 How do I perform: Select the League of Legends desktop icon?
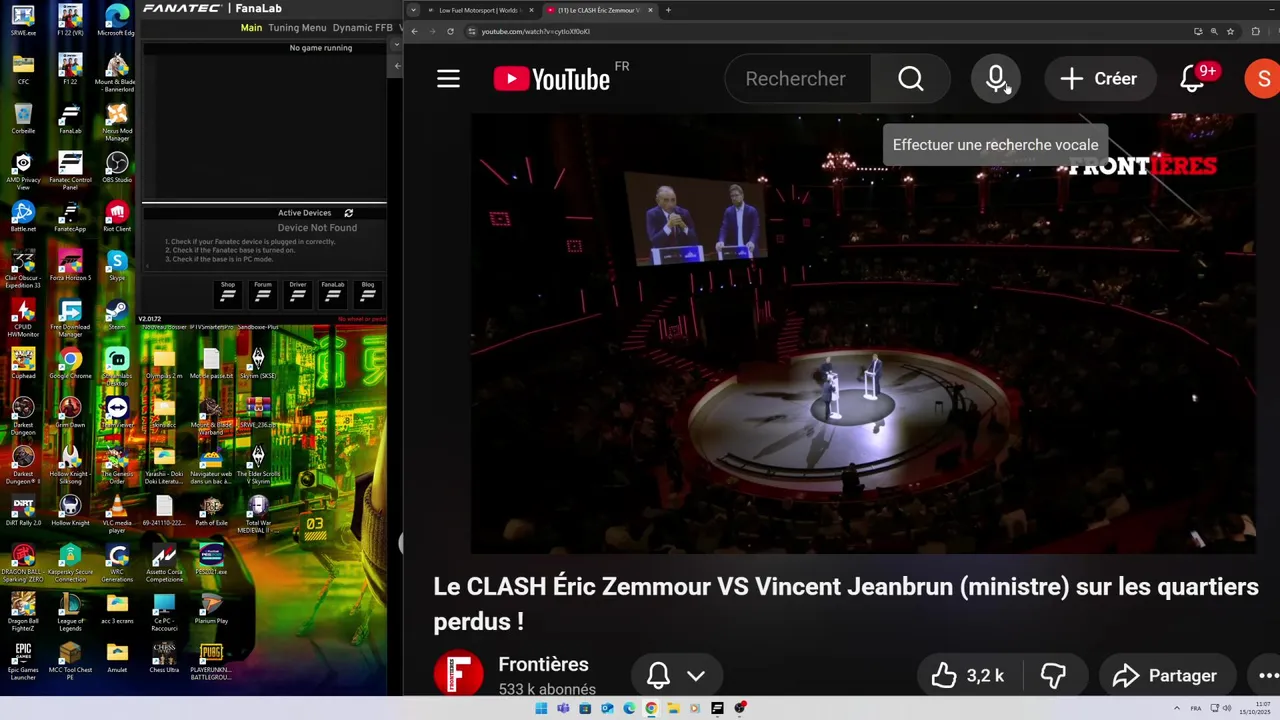pyautogui.click(x=70, y=612)
